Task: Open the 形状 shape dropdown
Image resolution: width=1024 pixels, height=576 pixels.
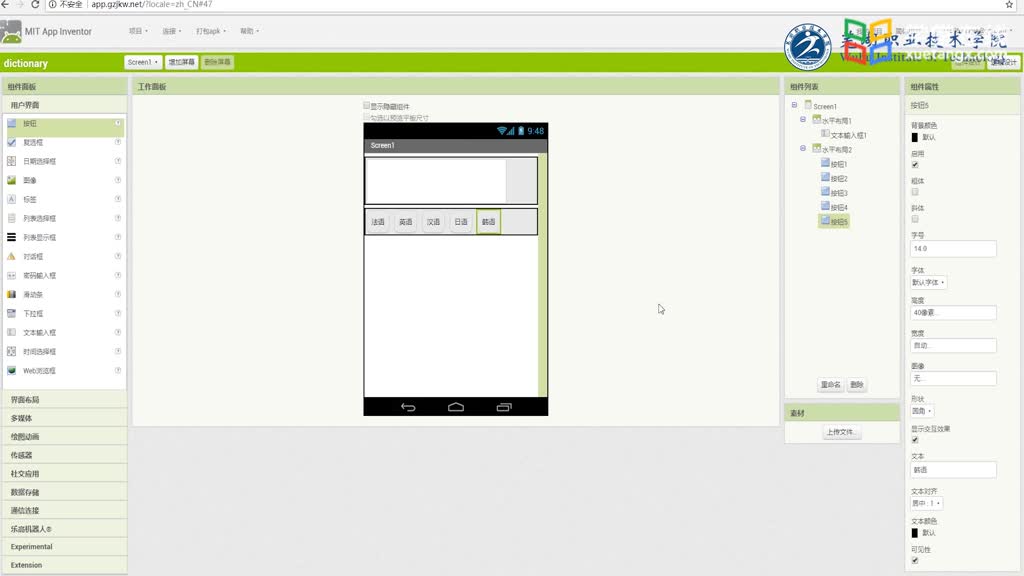Action: (922, 411)
